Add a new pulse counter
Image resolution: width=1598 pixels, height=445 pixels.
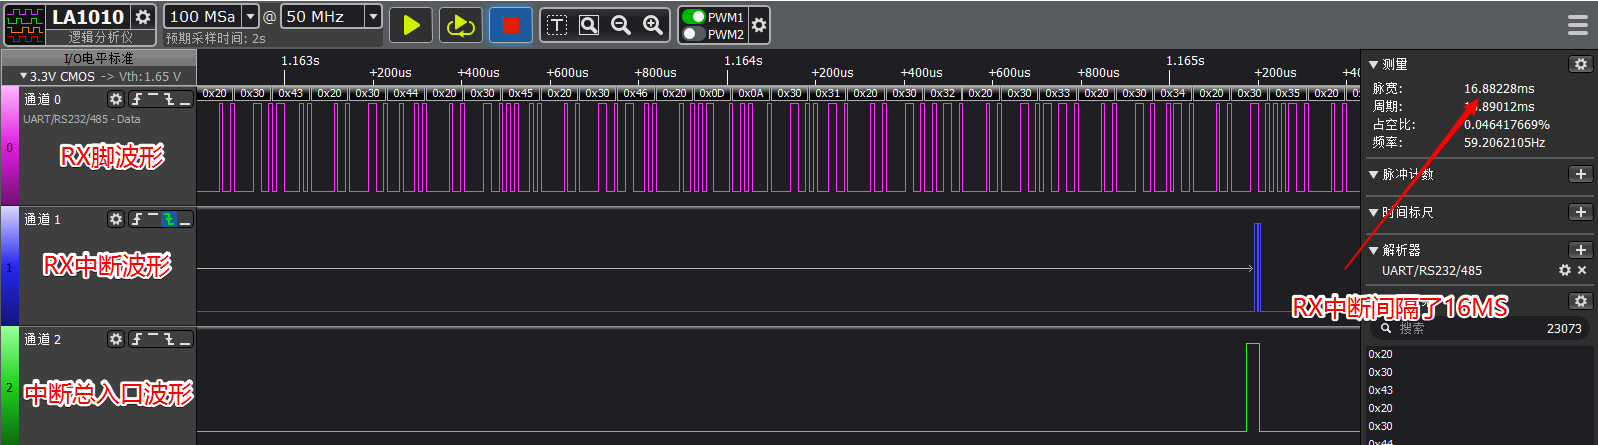pos(1580,174)
